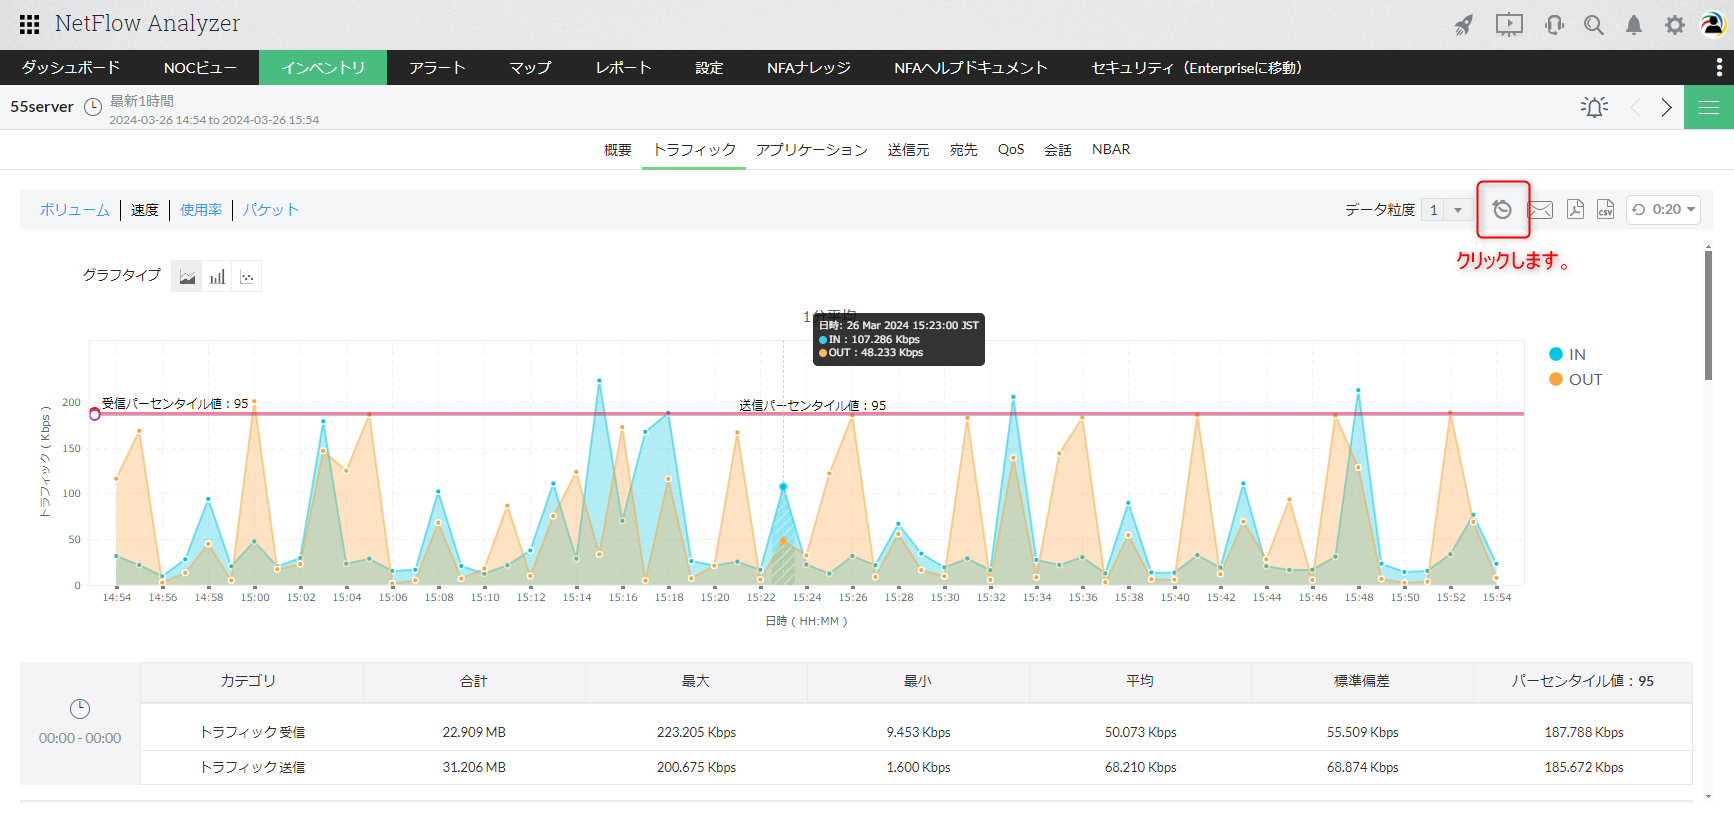Screen dimensions: 1734x823
Task: Click the rocket quick-start icon
Action: tap(1464, 25)
